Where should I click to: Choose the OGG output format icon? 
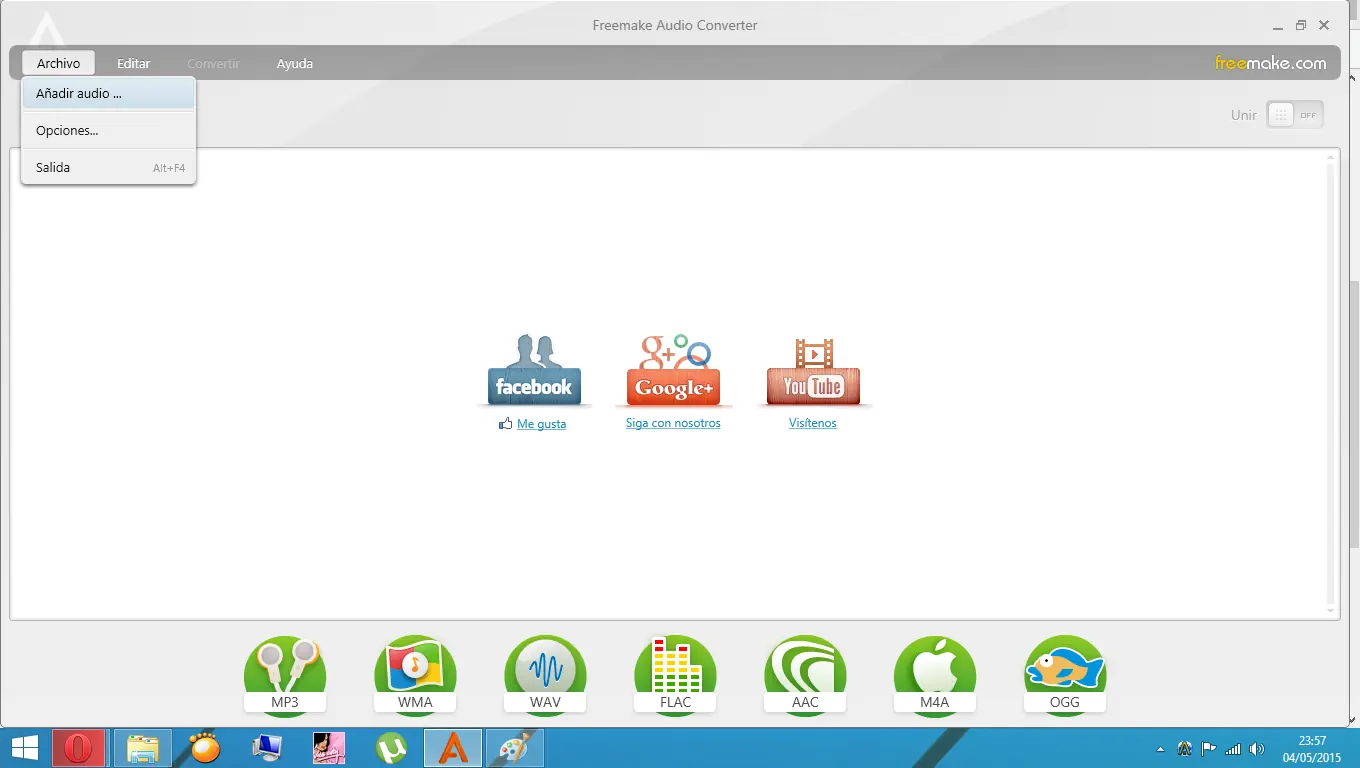[x=1065, y=675]
